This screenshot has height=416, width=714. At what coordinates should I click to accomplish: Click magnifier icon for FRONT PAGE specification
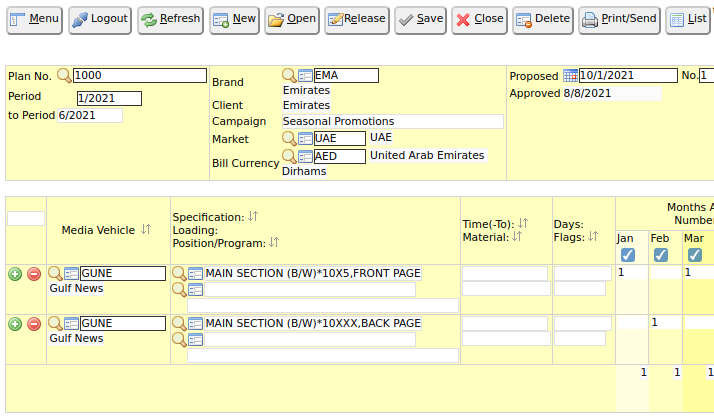coord(179,273)
